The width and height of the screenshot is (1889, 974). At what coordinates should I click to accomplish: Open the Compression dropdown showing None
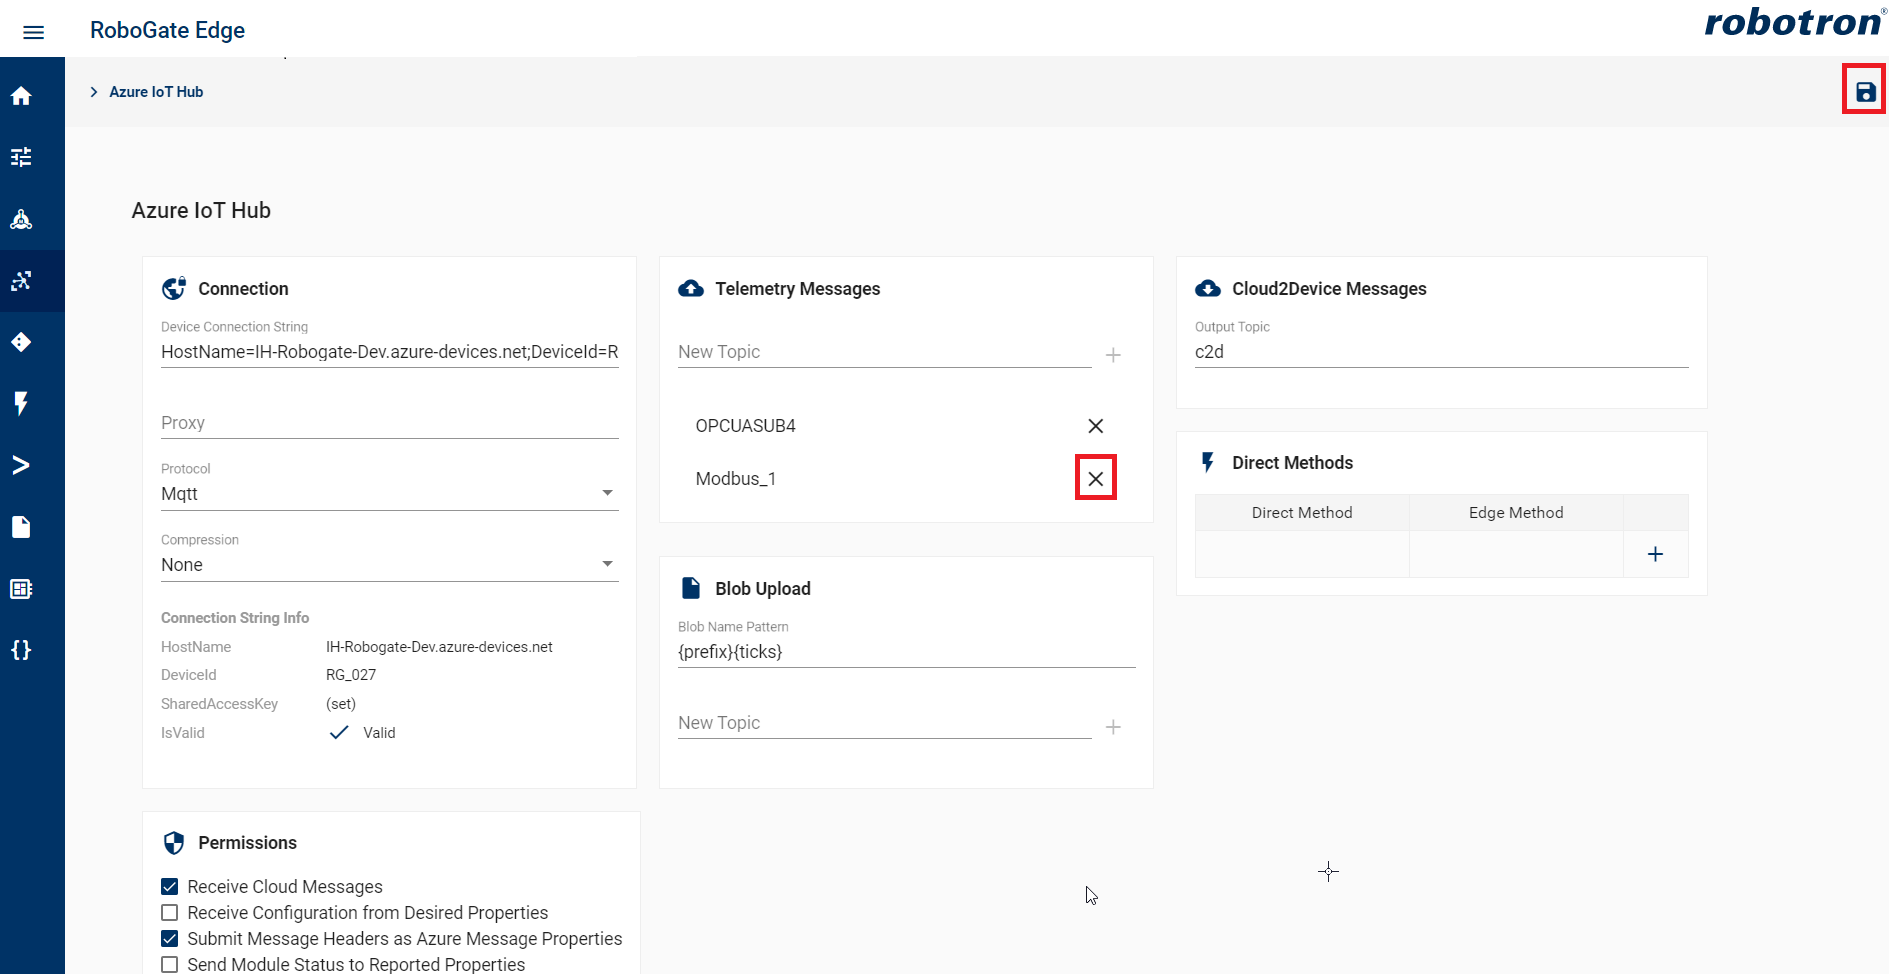pos(607,563)
